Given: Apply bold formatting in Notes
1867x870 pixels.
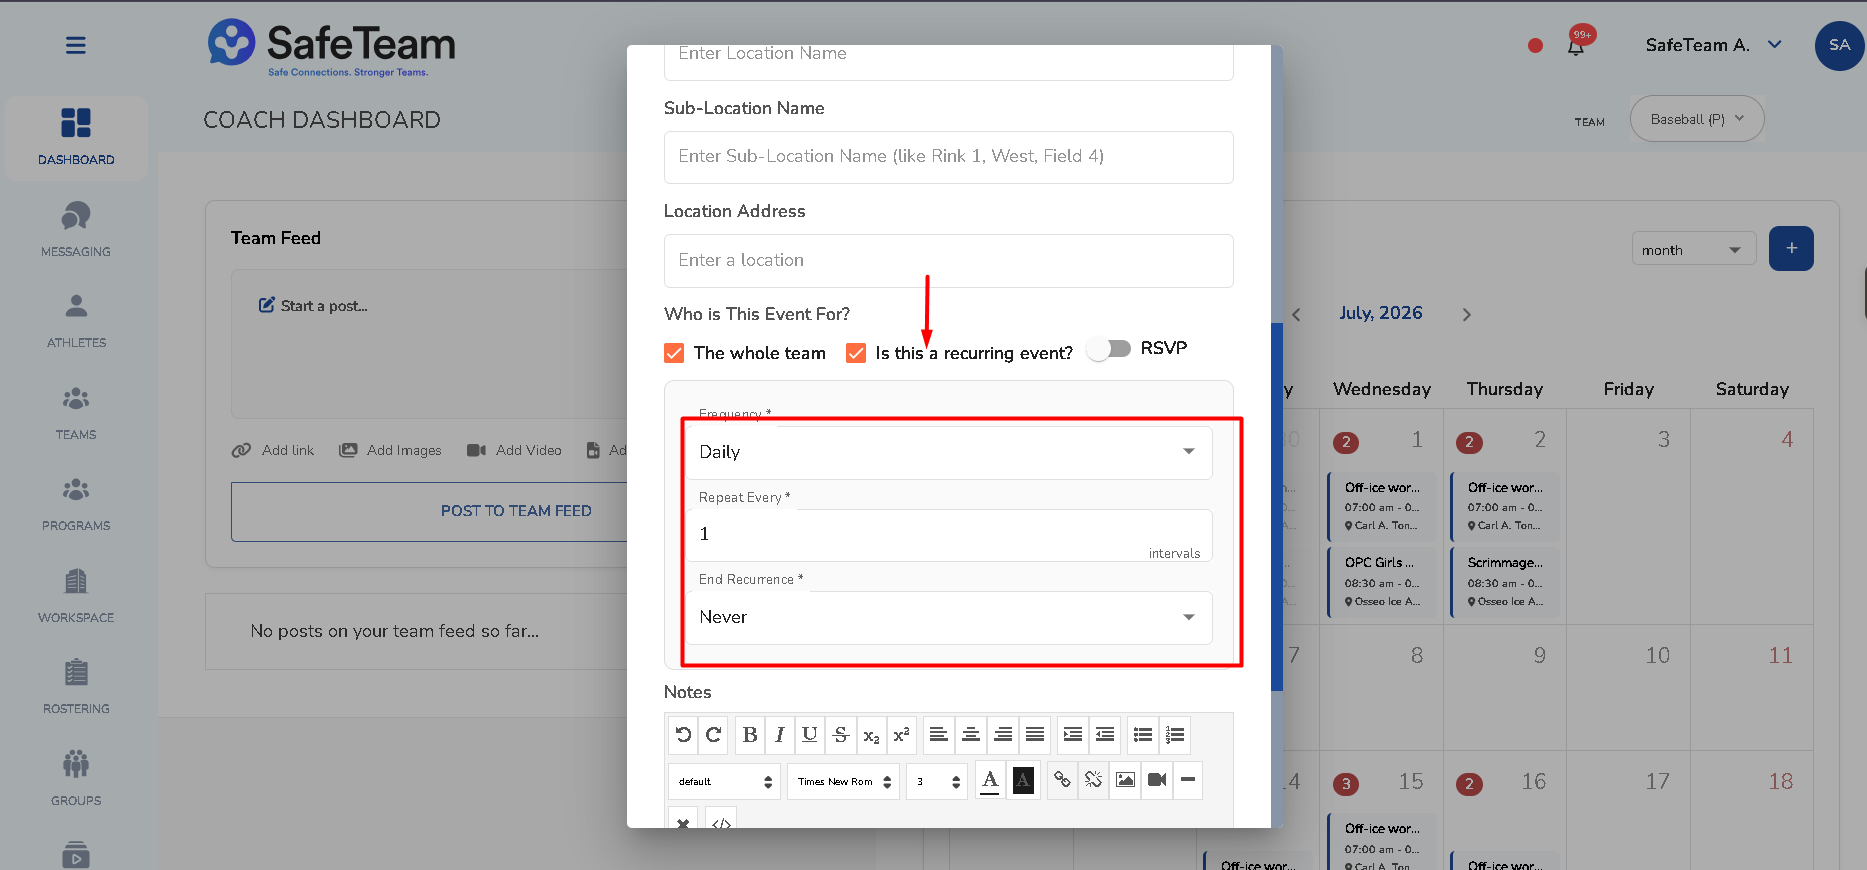Looking at the screenshot, I should (x=750, y=735).
